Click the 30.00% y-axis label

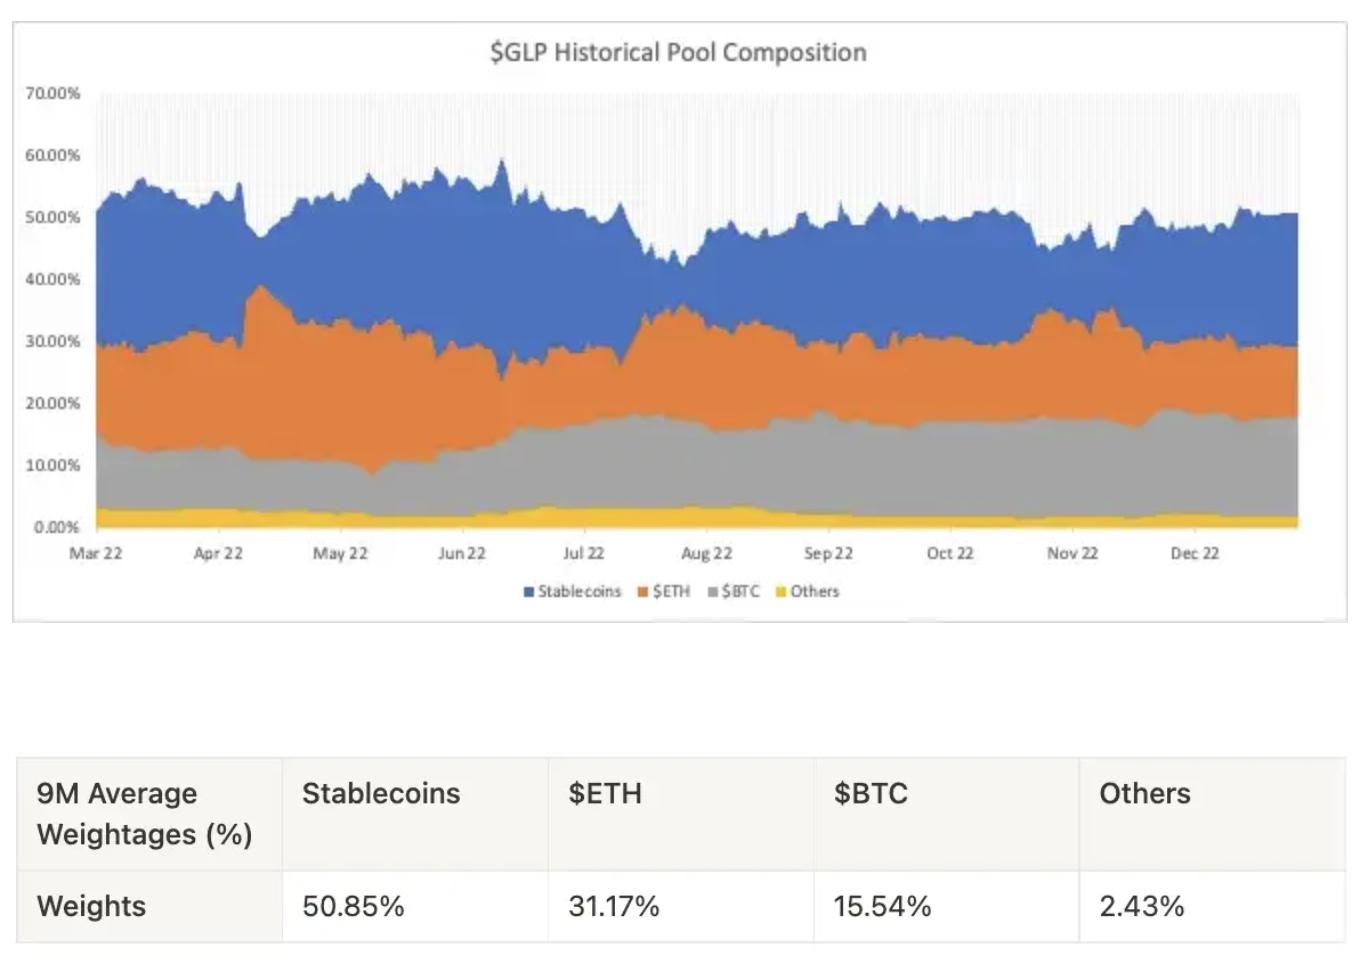click(53, 341)
